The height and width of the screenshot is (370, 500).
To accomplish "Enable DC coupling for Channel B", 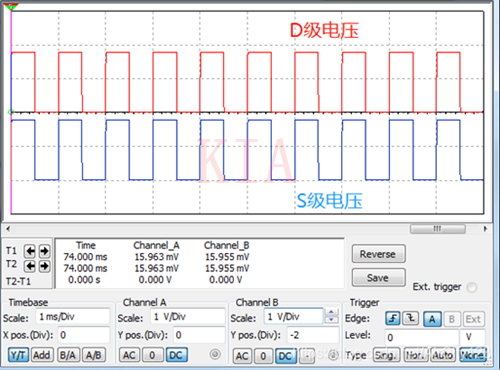I will 285,356.
